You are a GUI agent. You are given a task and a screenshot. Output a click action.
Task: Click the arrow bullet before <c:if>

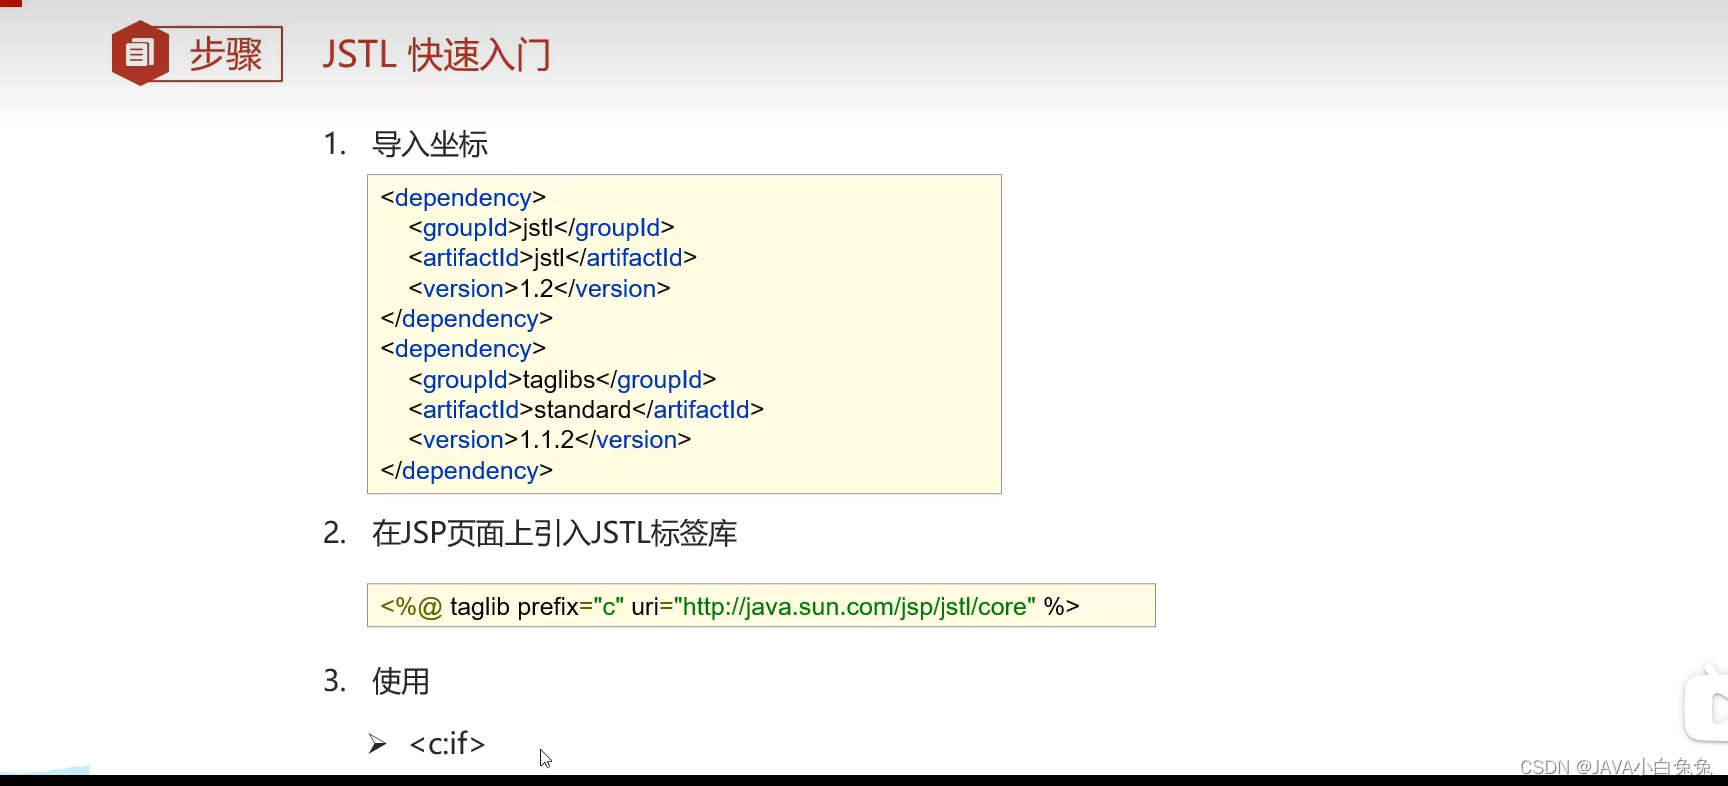[x=377, y=744]
